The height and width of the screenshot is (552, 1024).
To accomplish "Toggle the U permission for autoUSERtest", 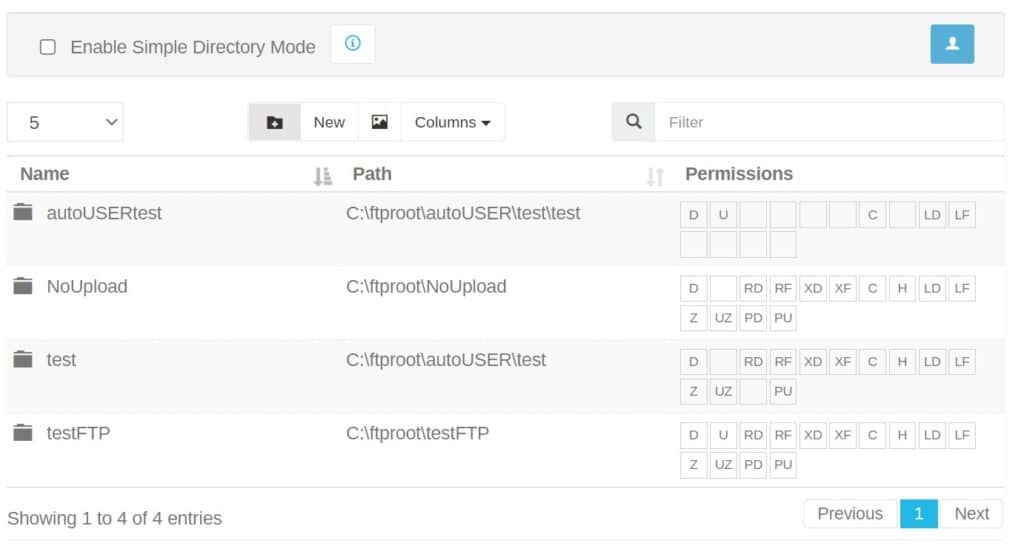I will pyautogui.click(x=723, y=215).
